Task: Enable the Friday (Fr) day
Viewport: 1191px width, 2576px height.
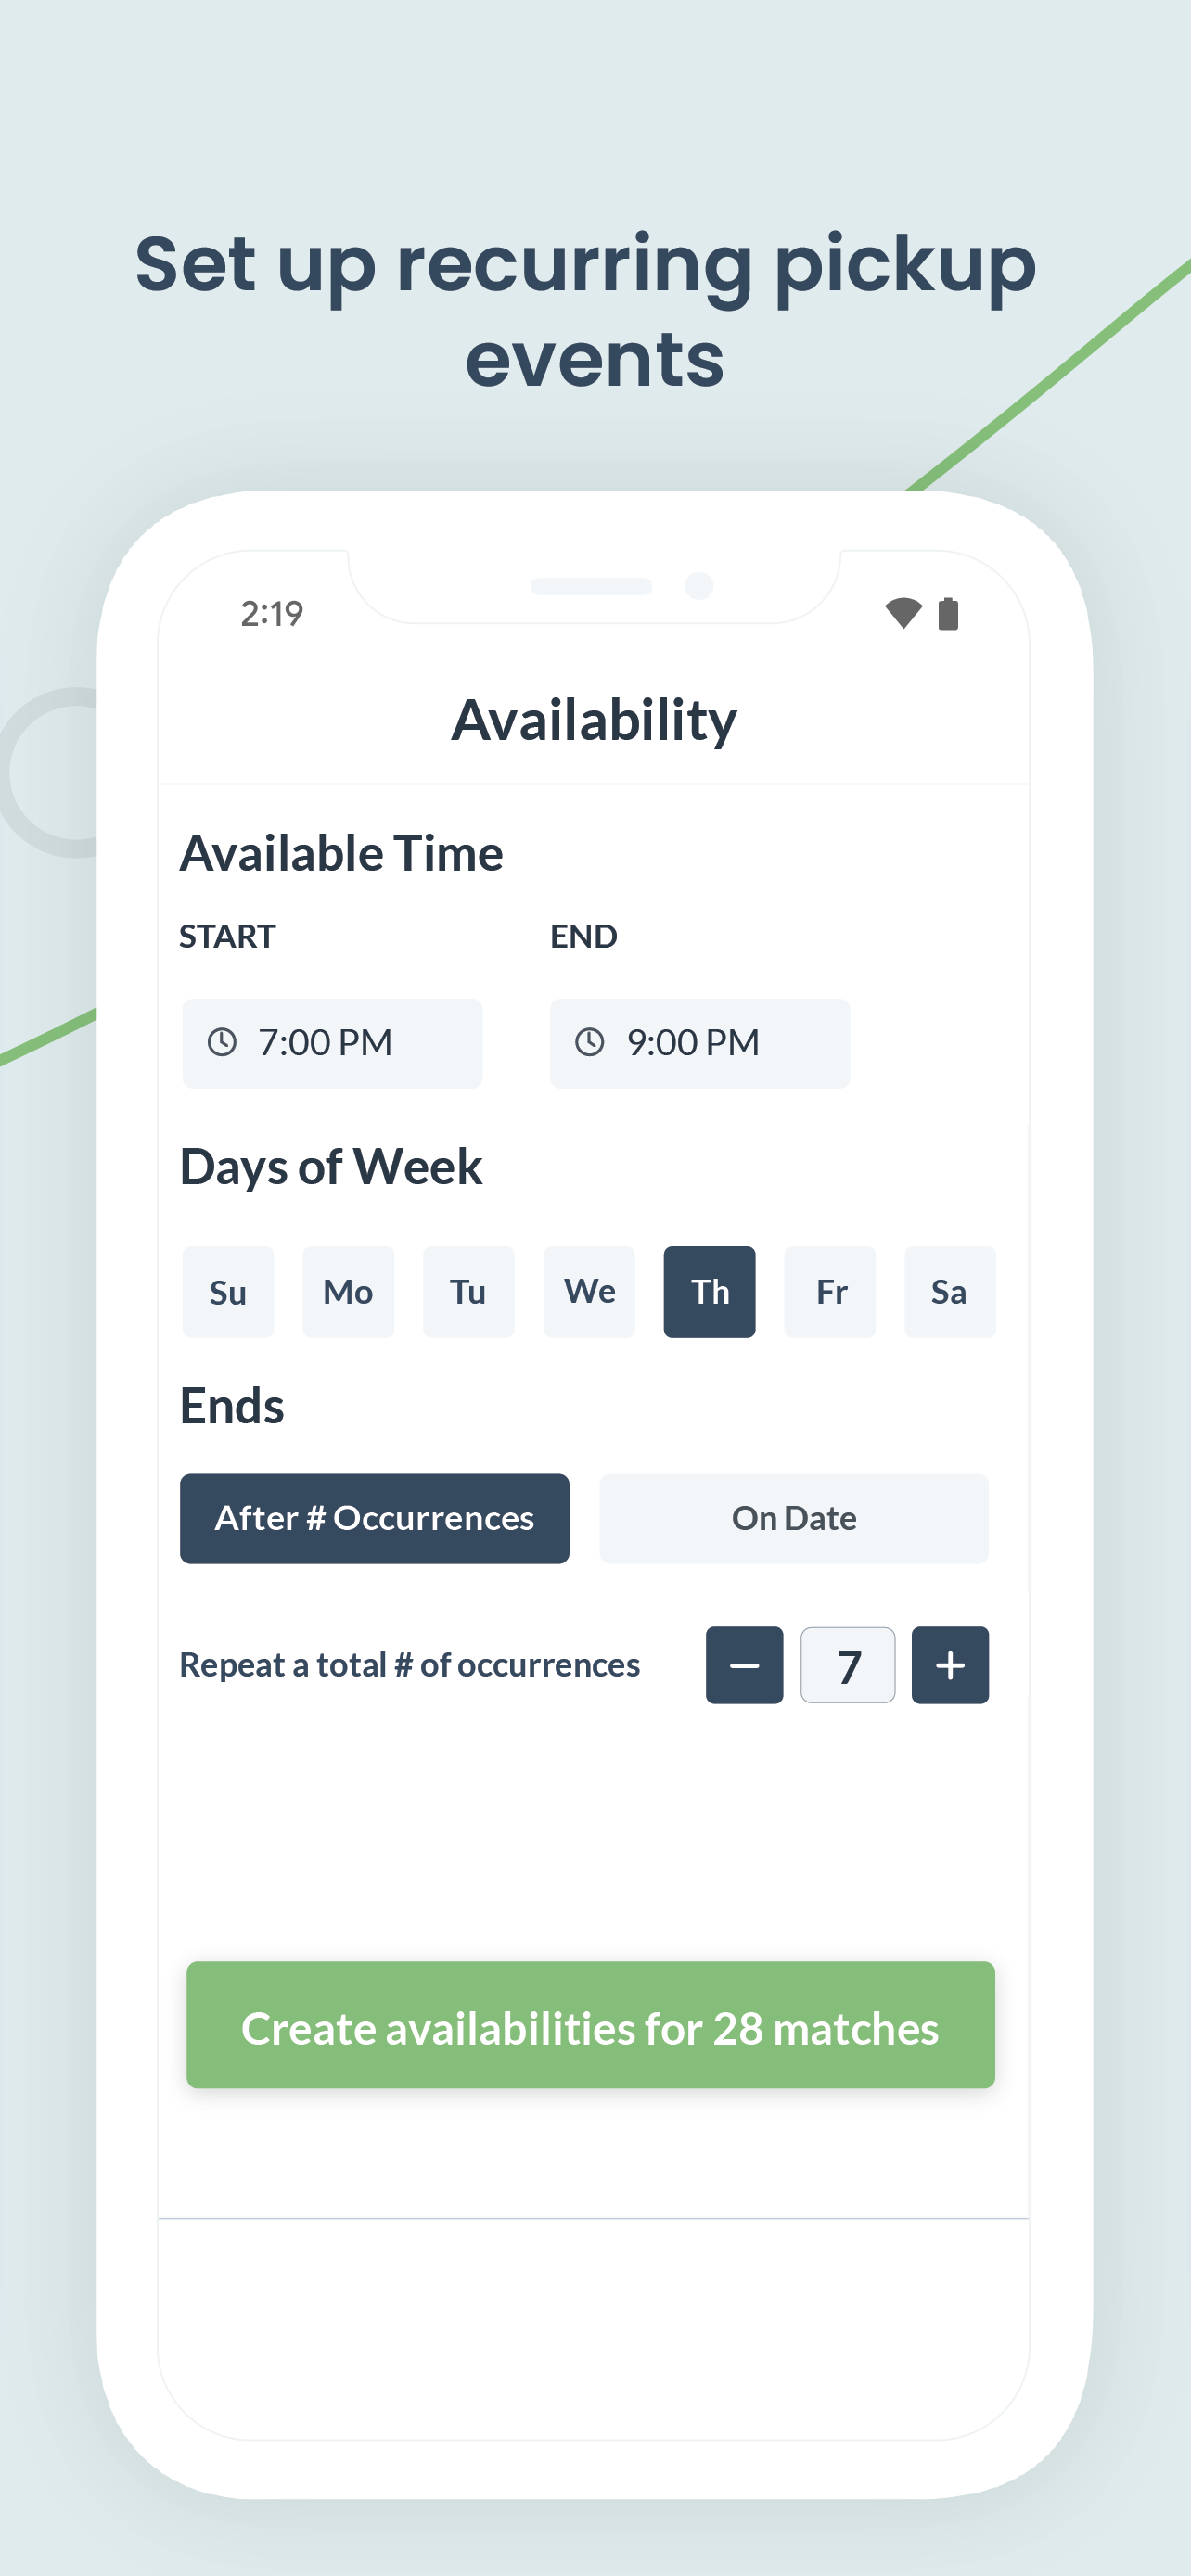Action: pyautogui.click(x=830, y=1292)
